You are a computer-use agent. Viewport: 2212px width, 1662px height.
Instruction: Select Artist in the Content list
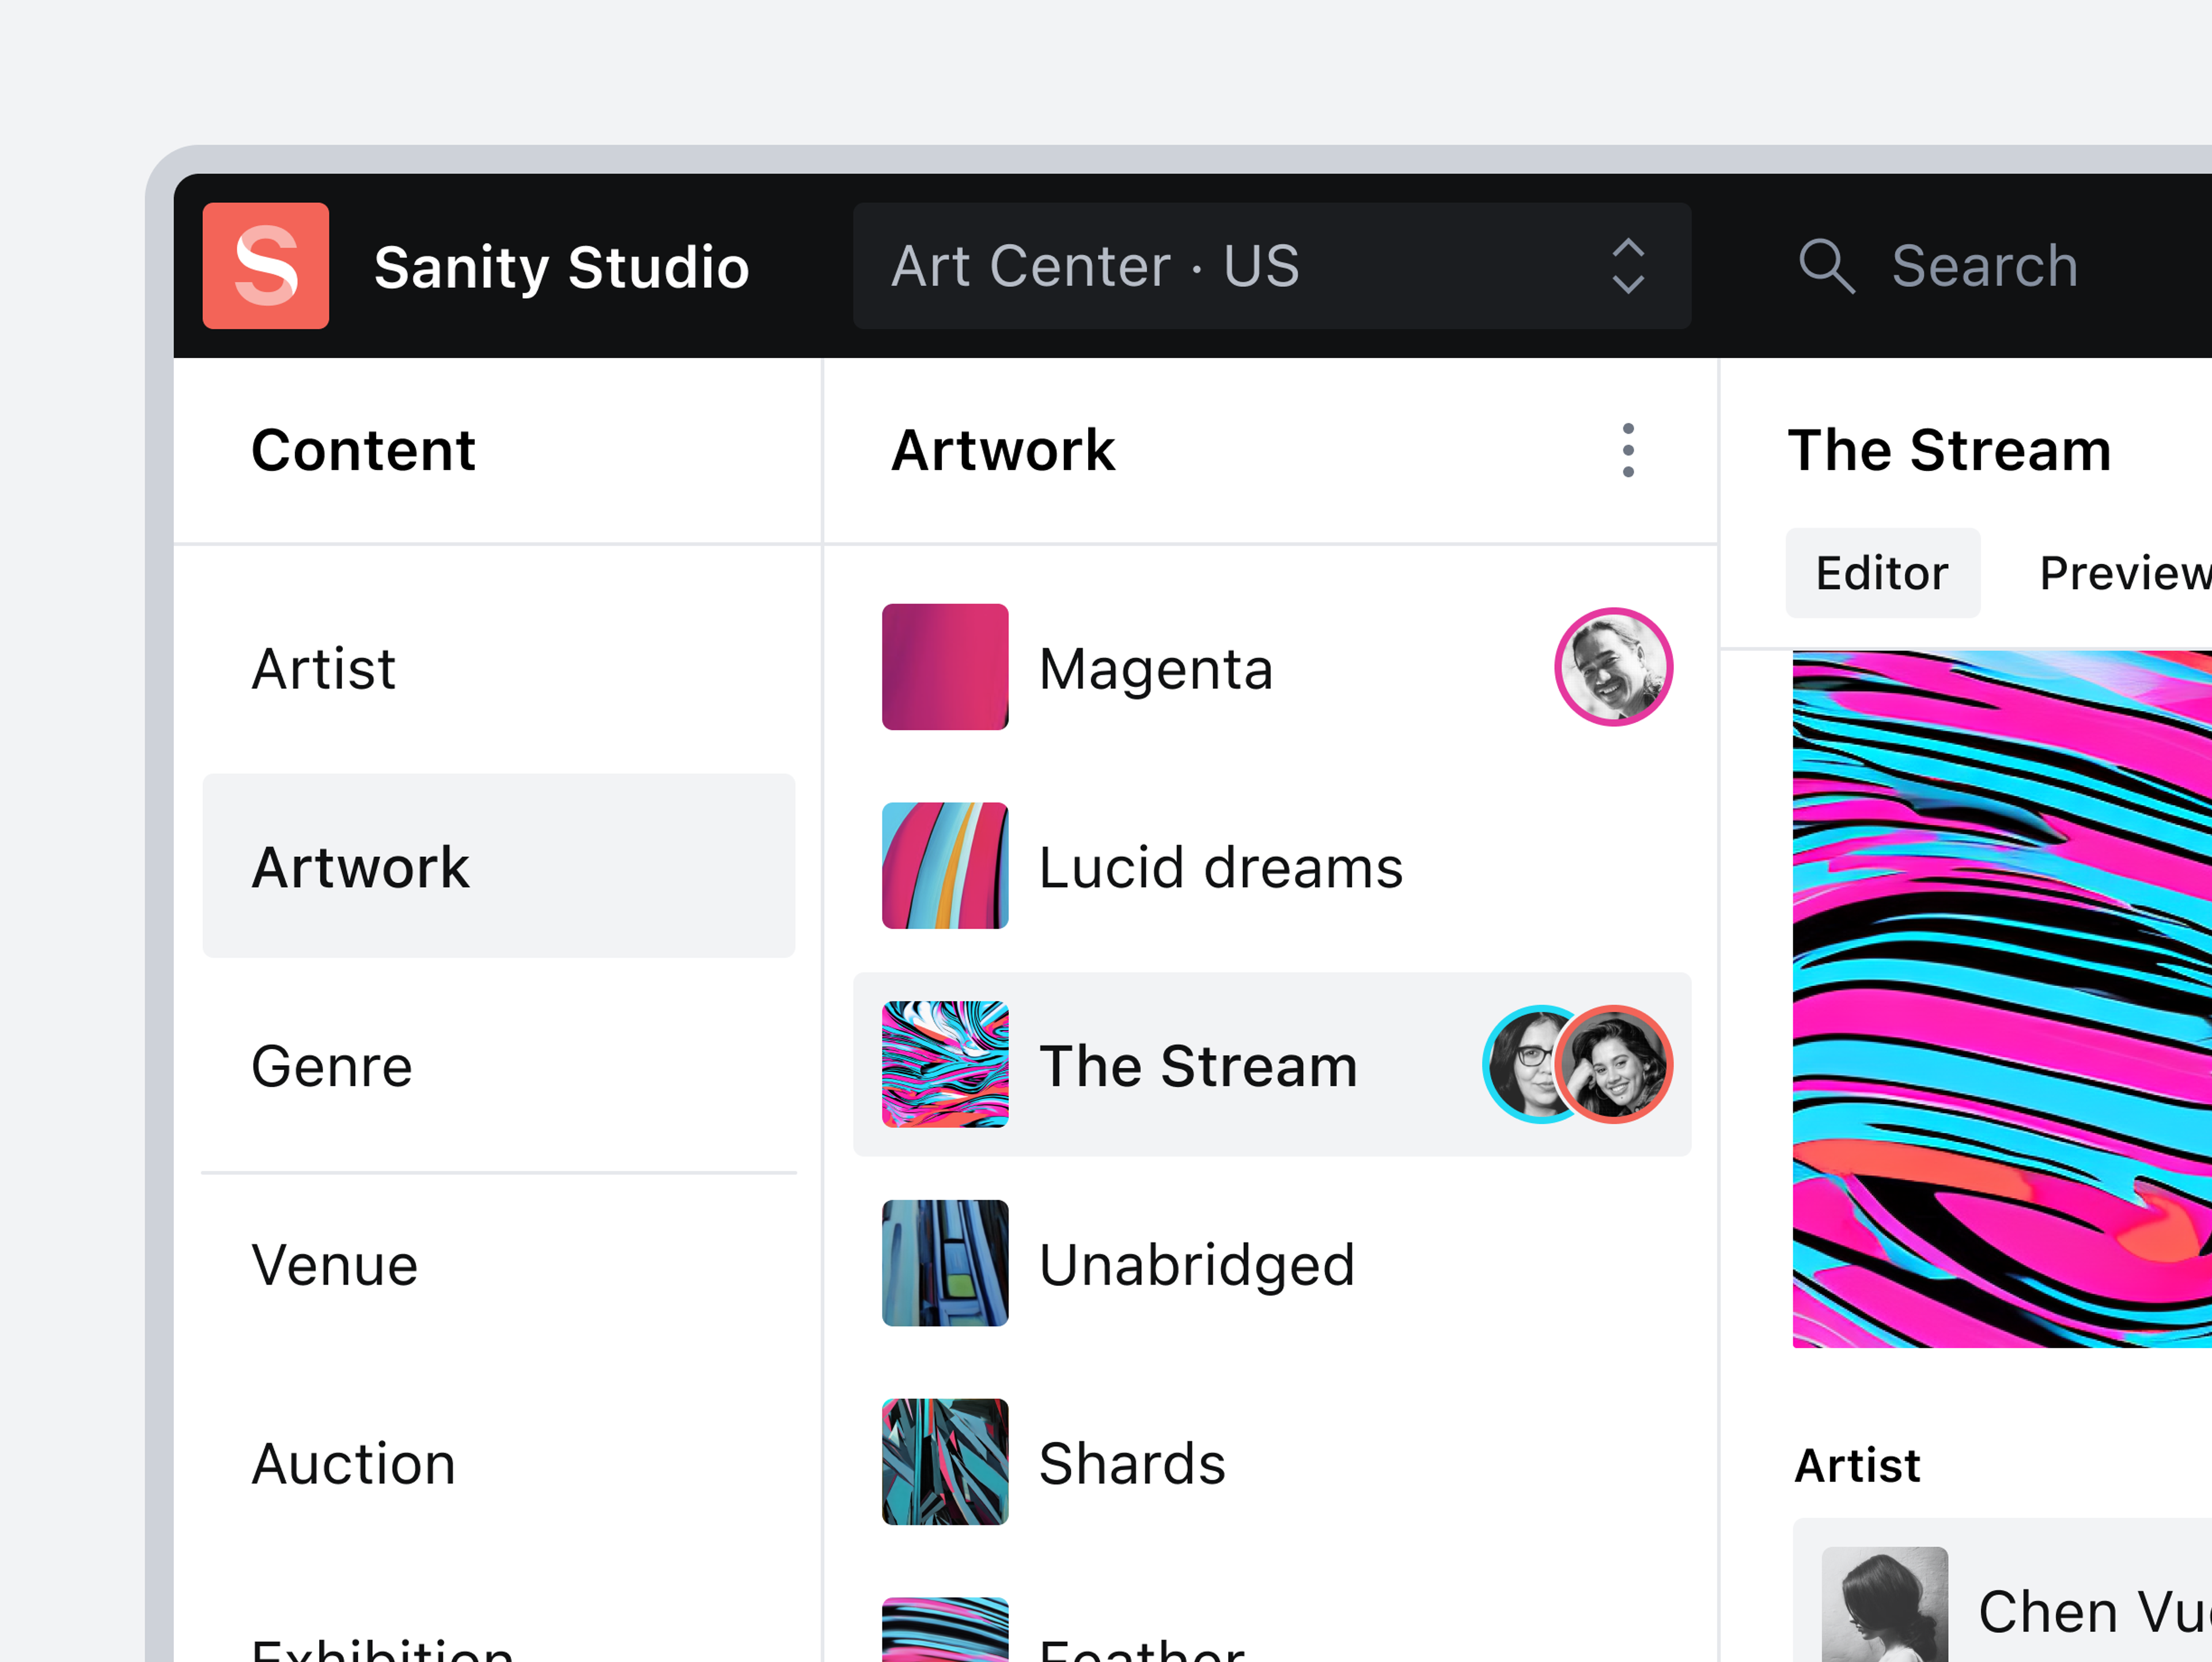[x=324, y=668]
